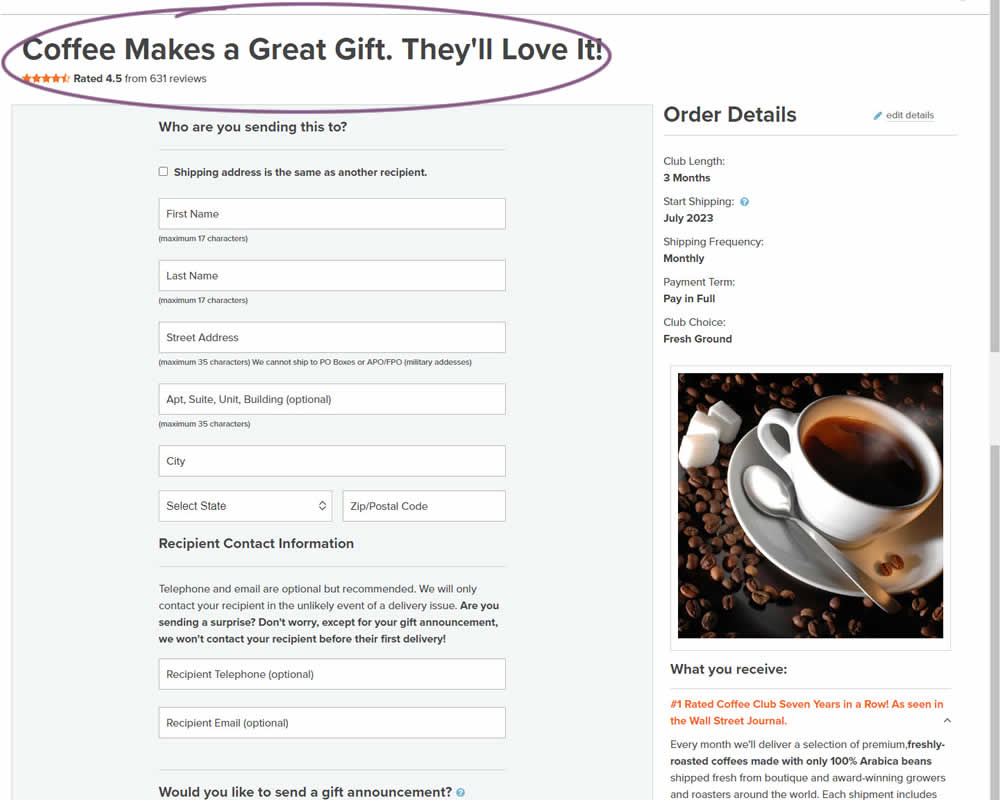Image resolution: width=1000 pixels, height=800 pixels.
Task: Click the gift announcement help question icon
Action: pyautogui.click(x=460, y=792)
